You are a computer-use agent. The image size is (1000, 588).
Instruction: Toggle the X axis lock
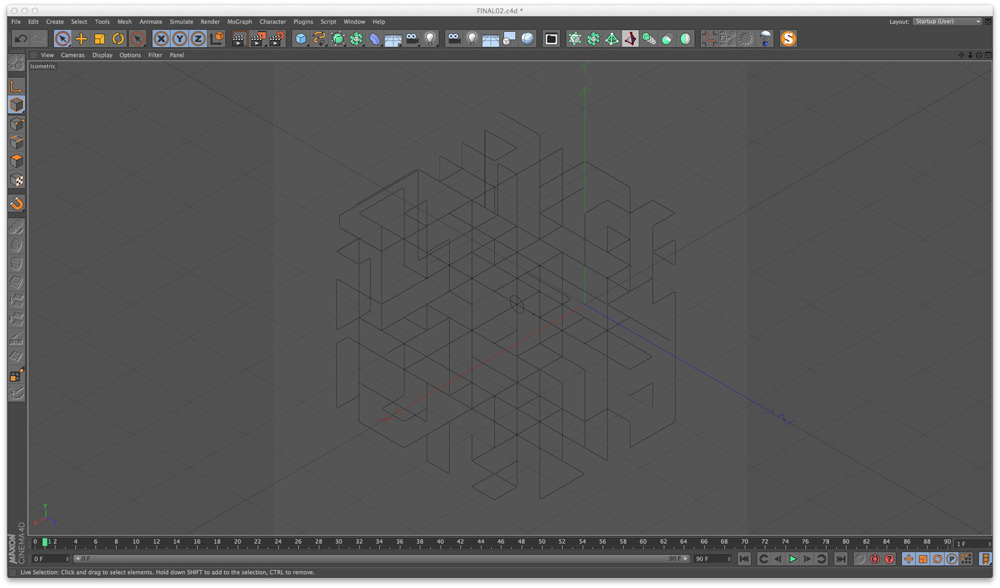(161, 39)
